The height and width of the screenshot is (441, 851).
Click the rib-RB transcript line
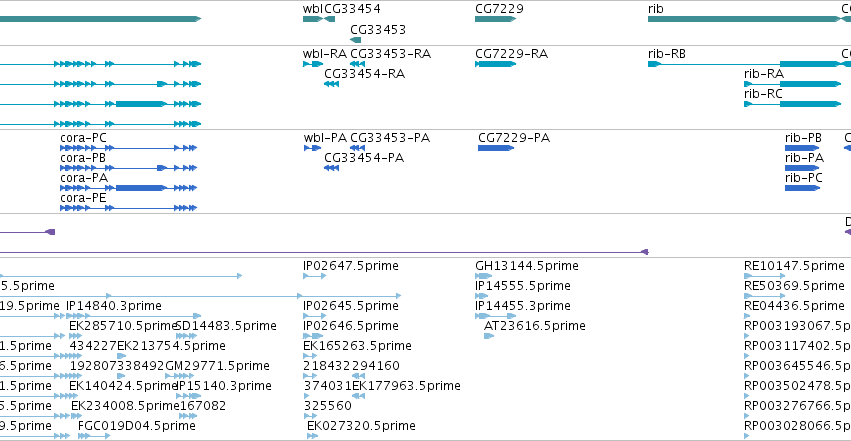tap(744, 64)
